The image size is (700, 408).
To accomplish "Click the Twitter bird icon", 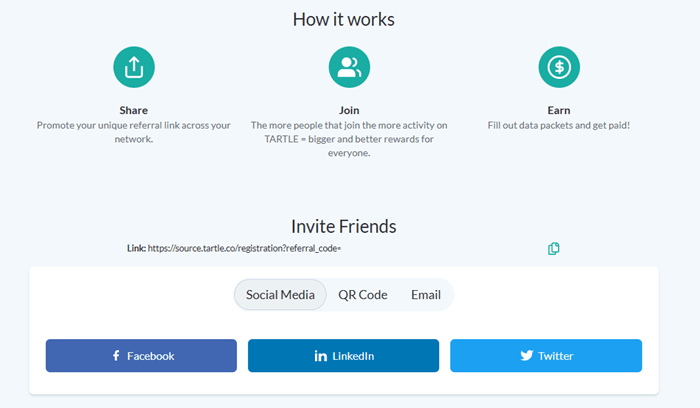I will click(x=527, y=355).
